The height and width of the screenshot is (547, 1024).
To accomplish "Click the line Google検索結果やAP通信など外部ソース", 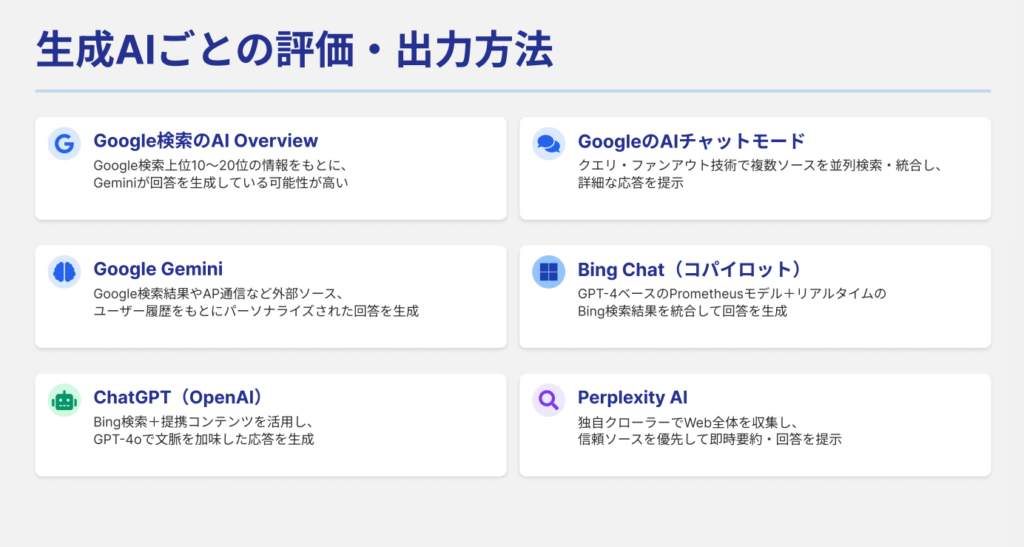I will [218, 294].
